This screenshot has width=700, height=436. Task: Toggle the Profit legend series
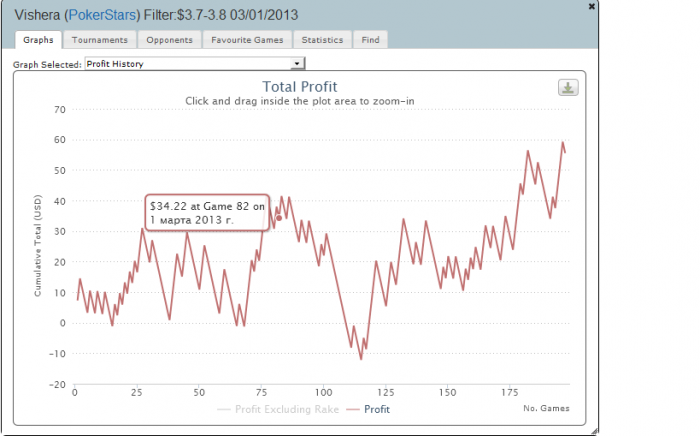(x=368, y=409)
